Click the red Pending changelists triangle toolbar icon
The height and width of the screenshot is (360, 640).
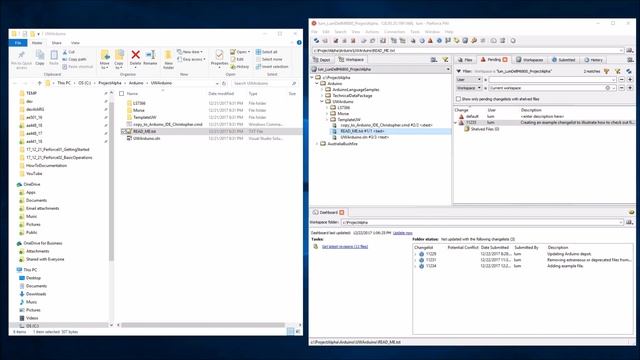pyautogui.click(x=430, y=40)
